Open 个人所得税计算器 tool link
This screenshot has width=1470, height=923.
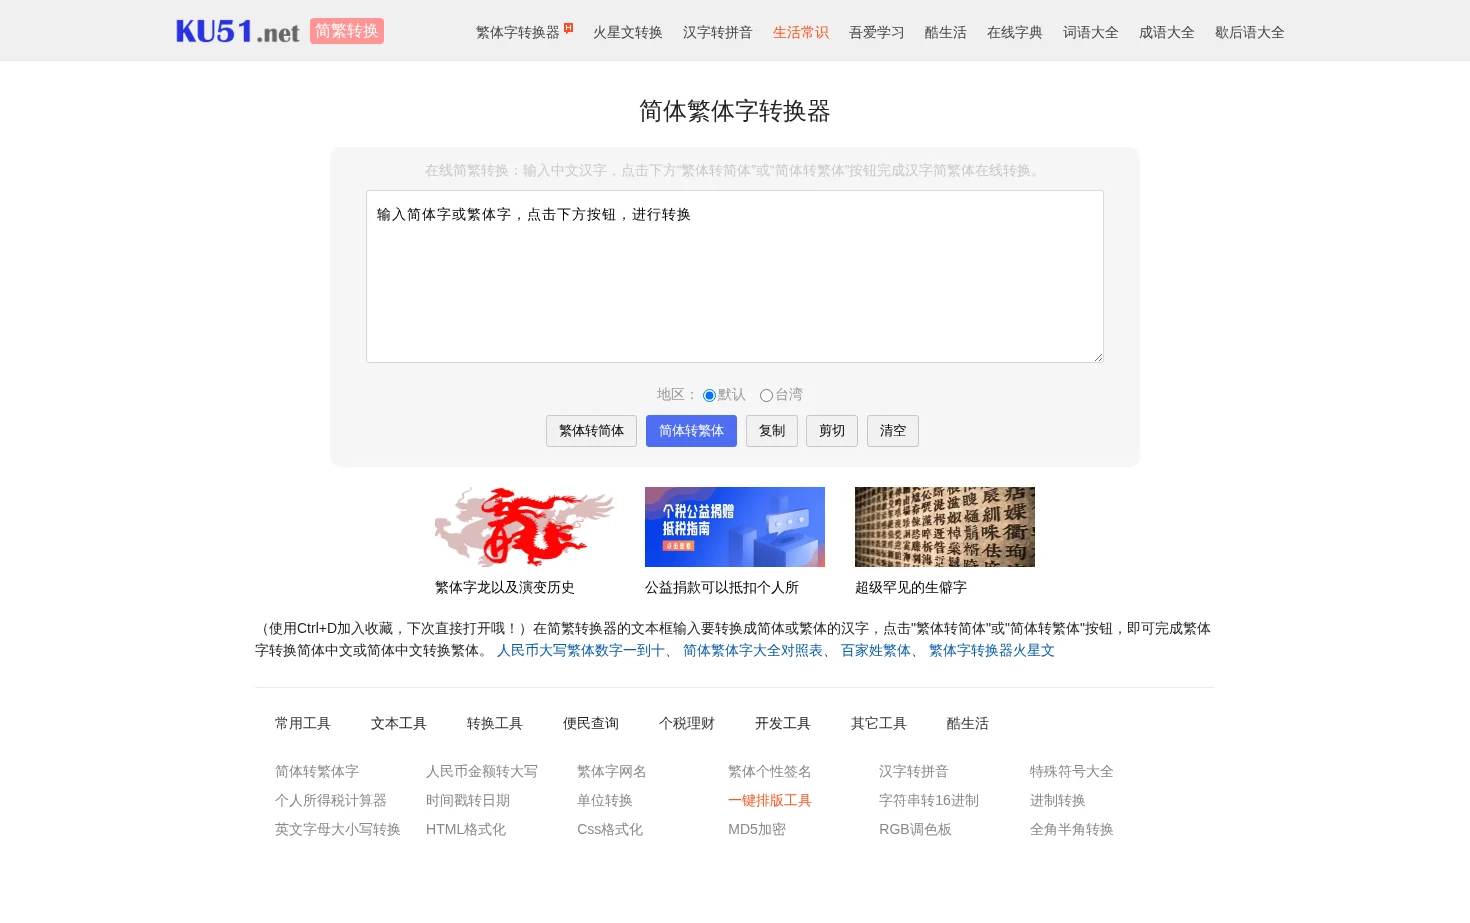[x=331, y=800]
